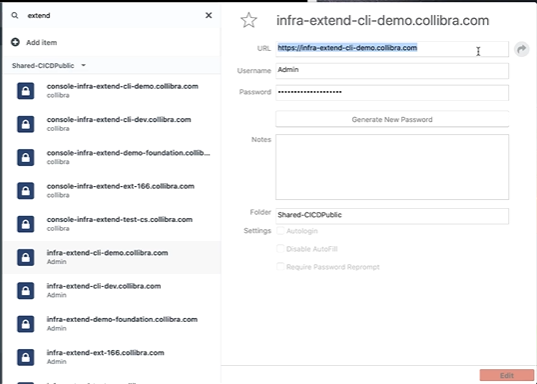Click the Password field
Screen dimensions: 537x384
(392, 92)
